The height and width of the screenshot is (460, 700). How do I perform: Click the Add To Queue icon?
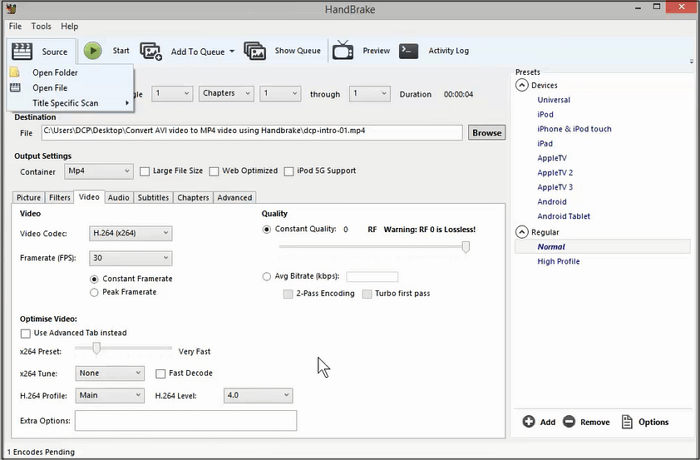[151, 51]
